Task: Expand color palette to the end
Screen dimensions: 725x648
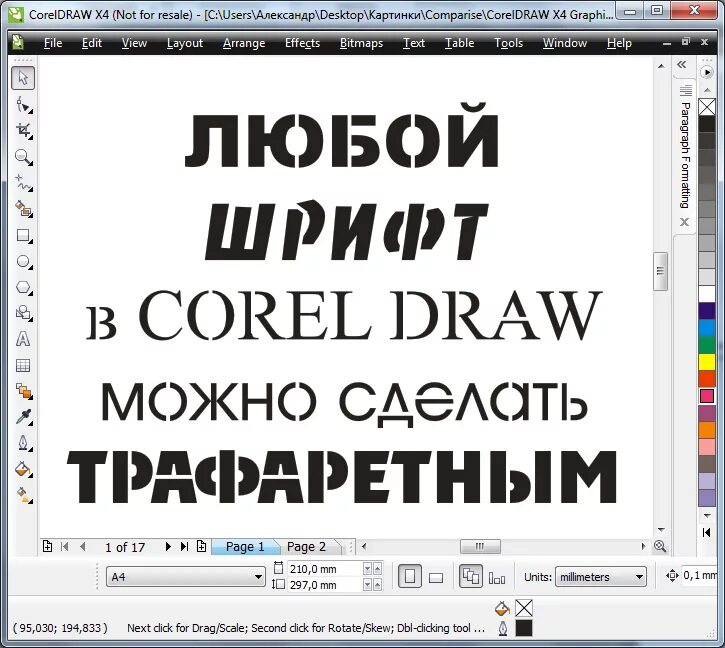Action: pyautogui.click(x=707, y=532)
